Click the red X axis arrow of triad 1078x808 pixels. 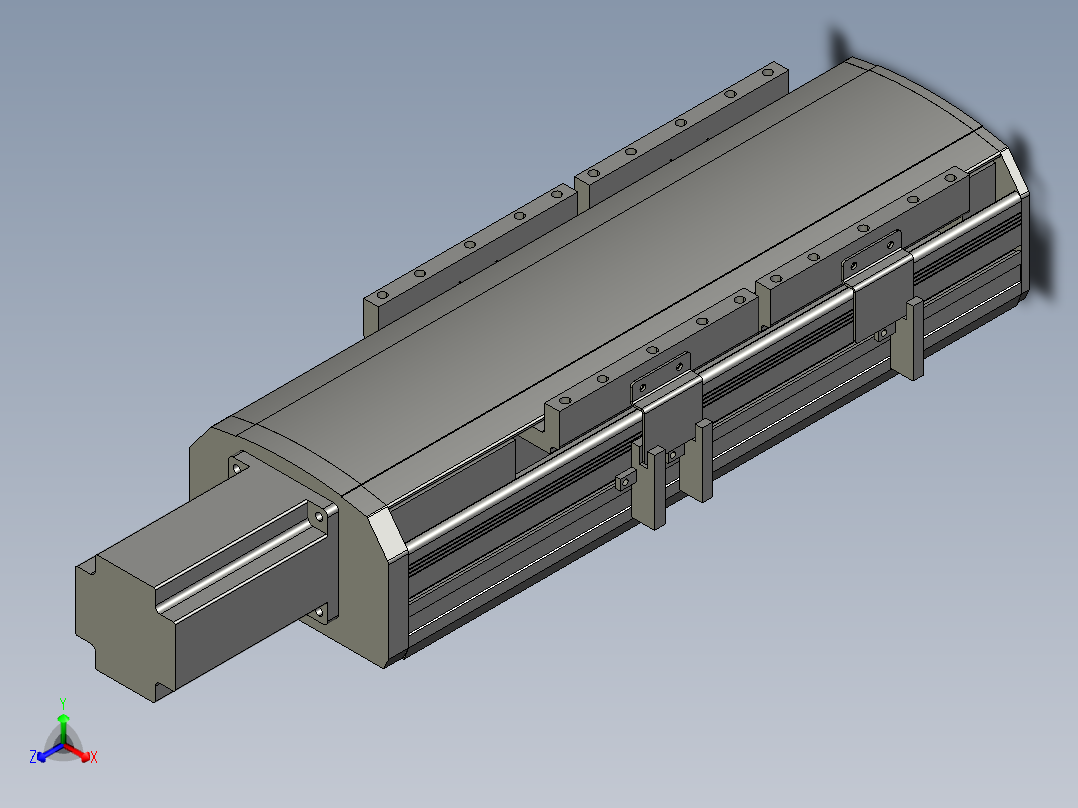[x=78, y=752]
